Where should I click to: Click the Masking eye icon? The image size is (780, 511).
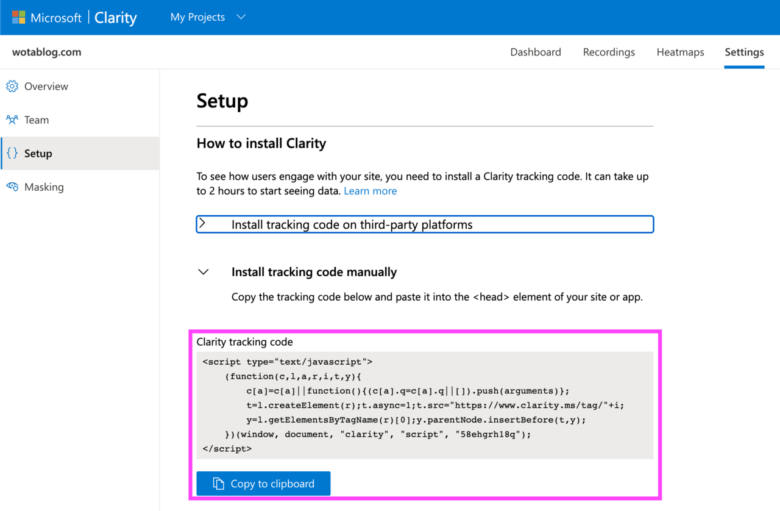12,187
